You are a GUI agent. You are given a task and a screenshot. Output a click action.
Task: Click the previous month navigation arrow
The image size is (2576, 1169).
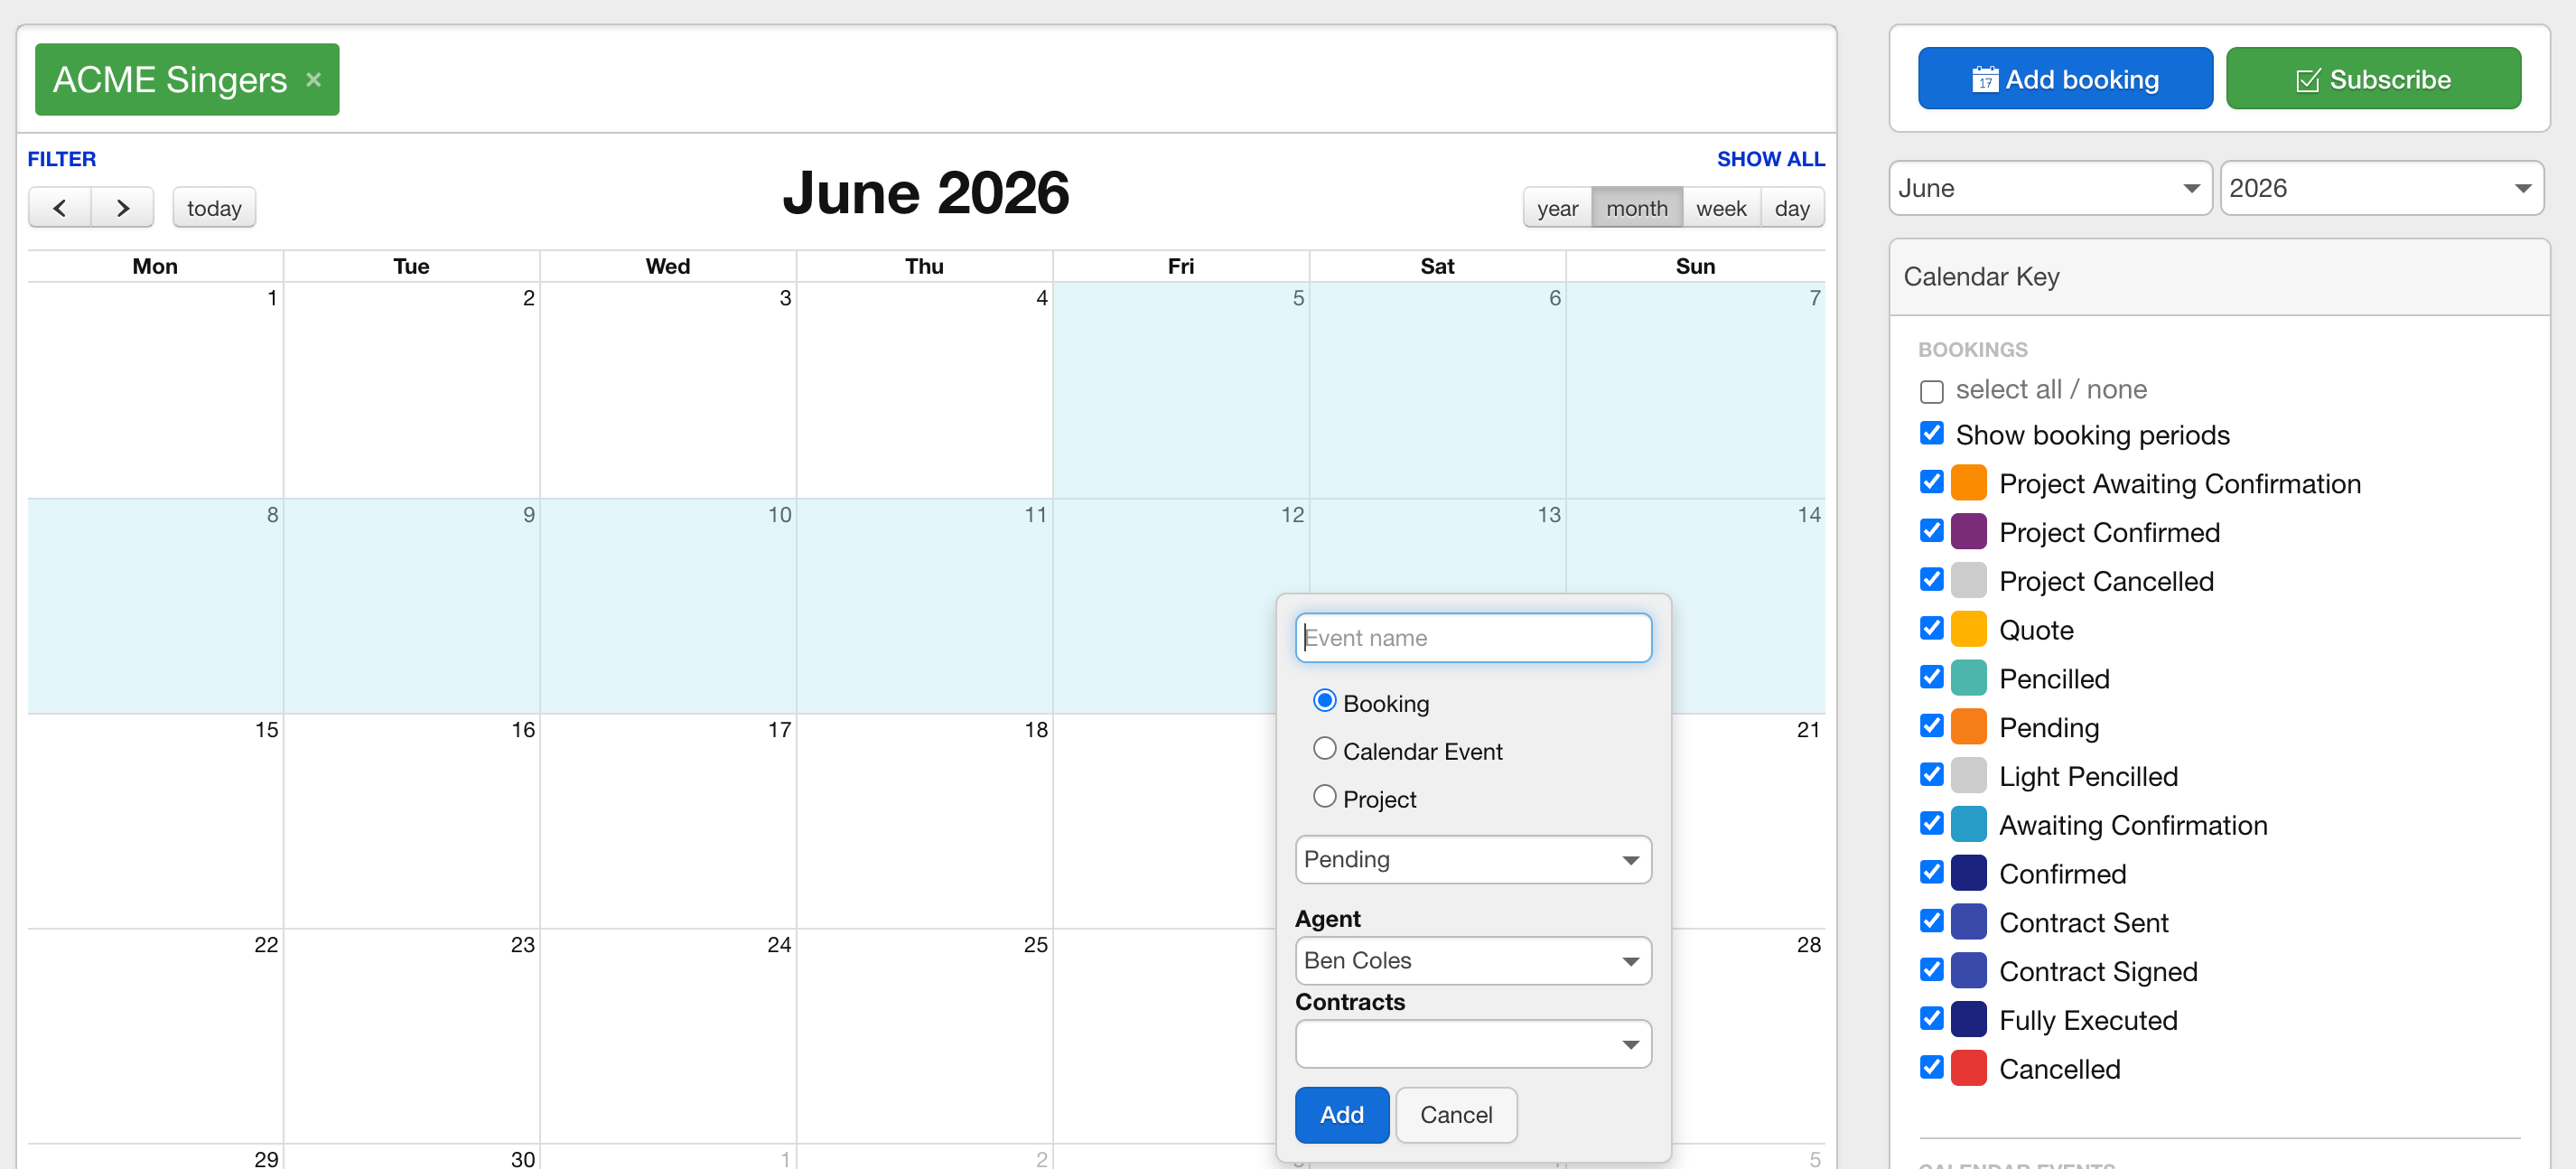click(59, 207)
